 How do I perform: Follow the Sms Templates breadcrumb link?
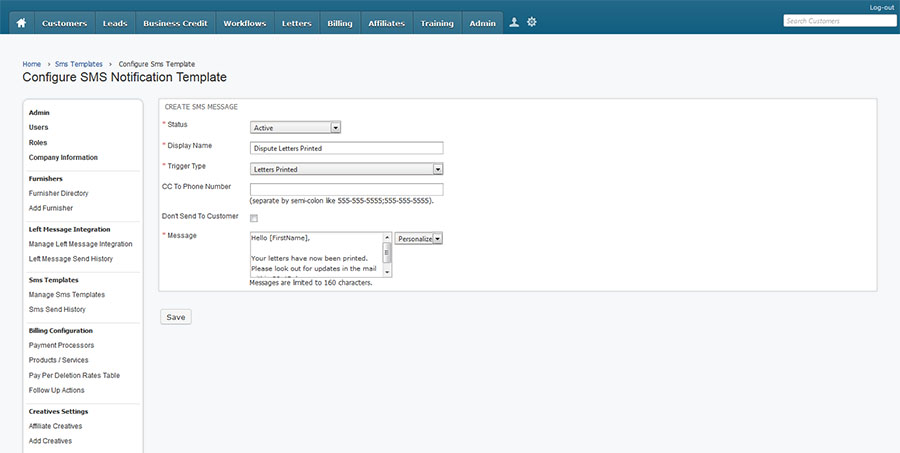(x=79, y=64)
